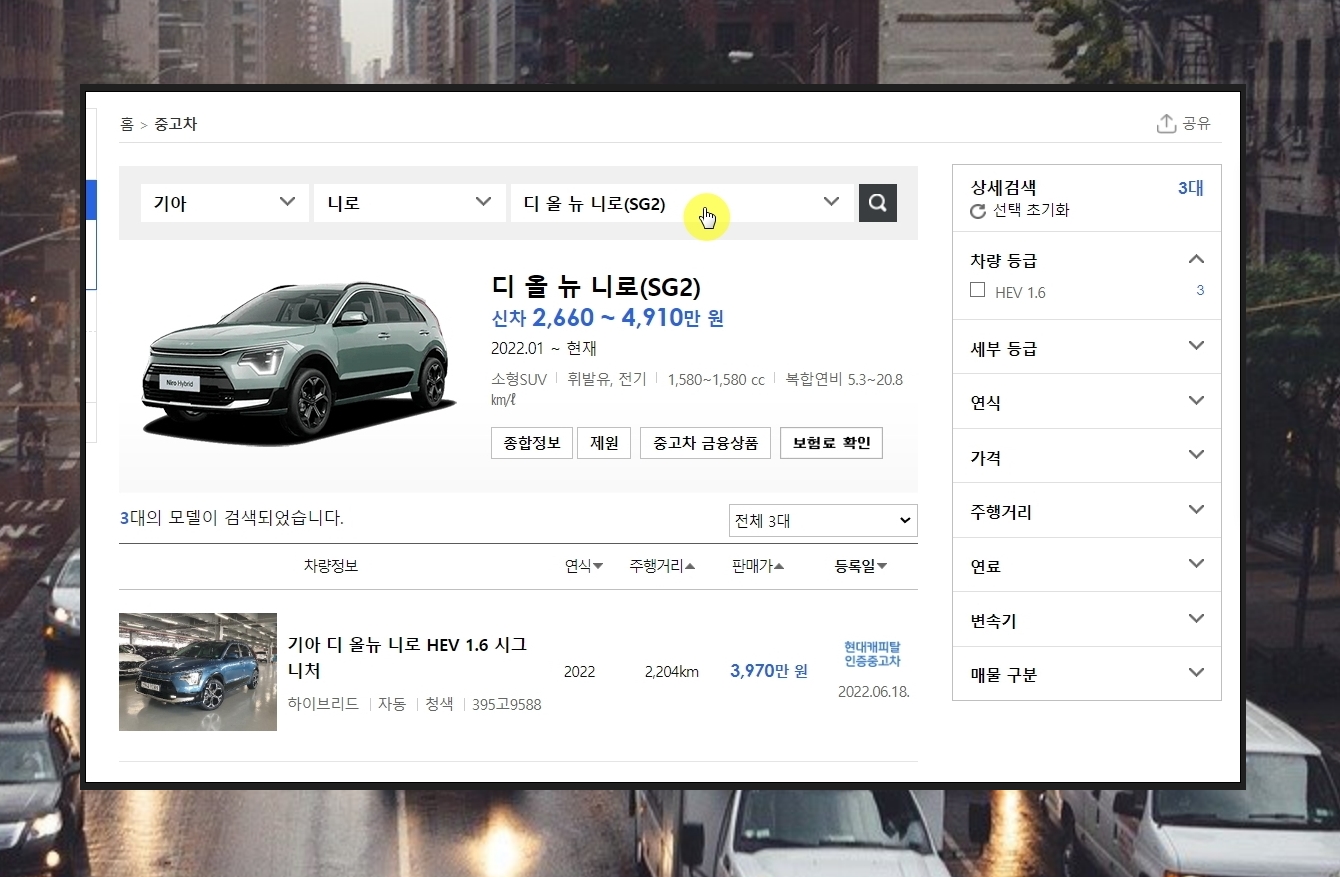Click the 보험료 확인 button
The width and height of the screenshot is (1340, 877).
[x=831, y=442]
